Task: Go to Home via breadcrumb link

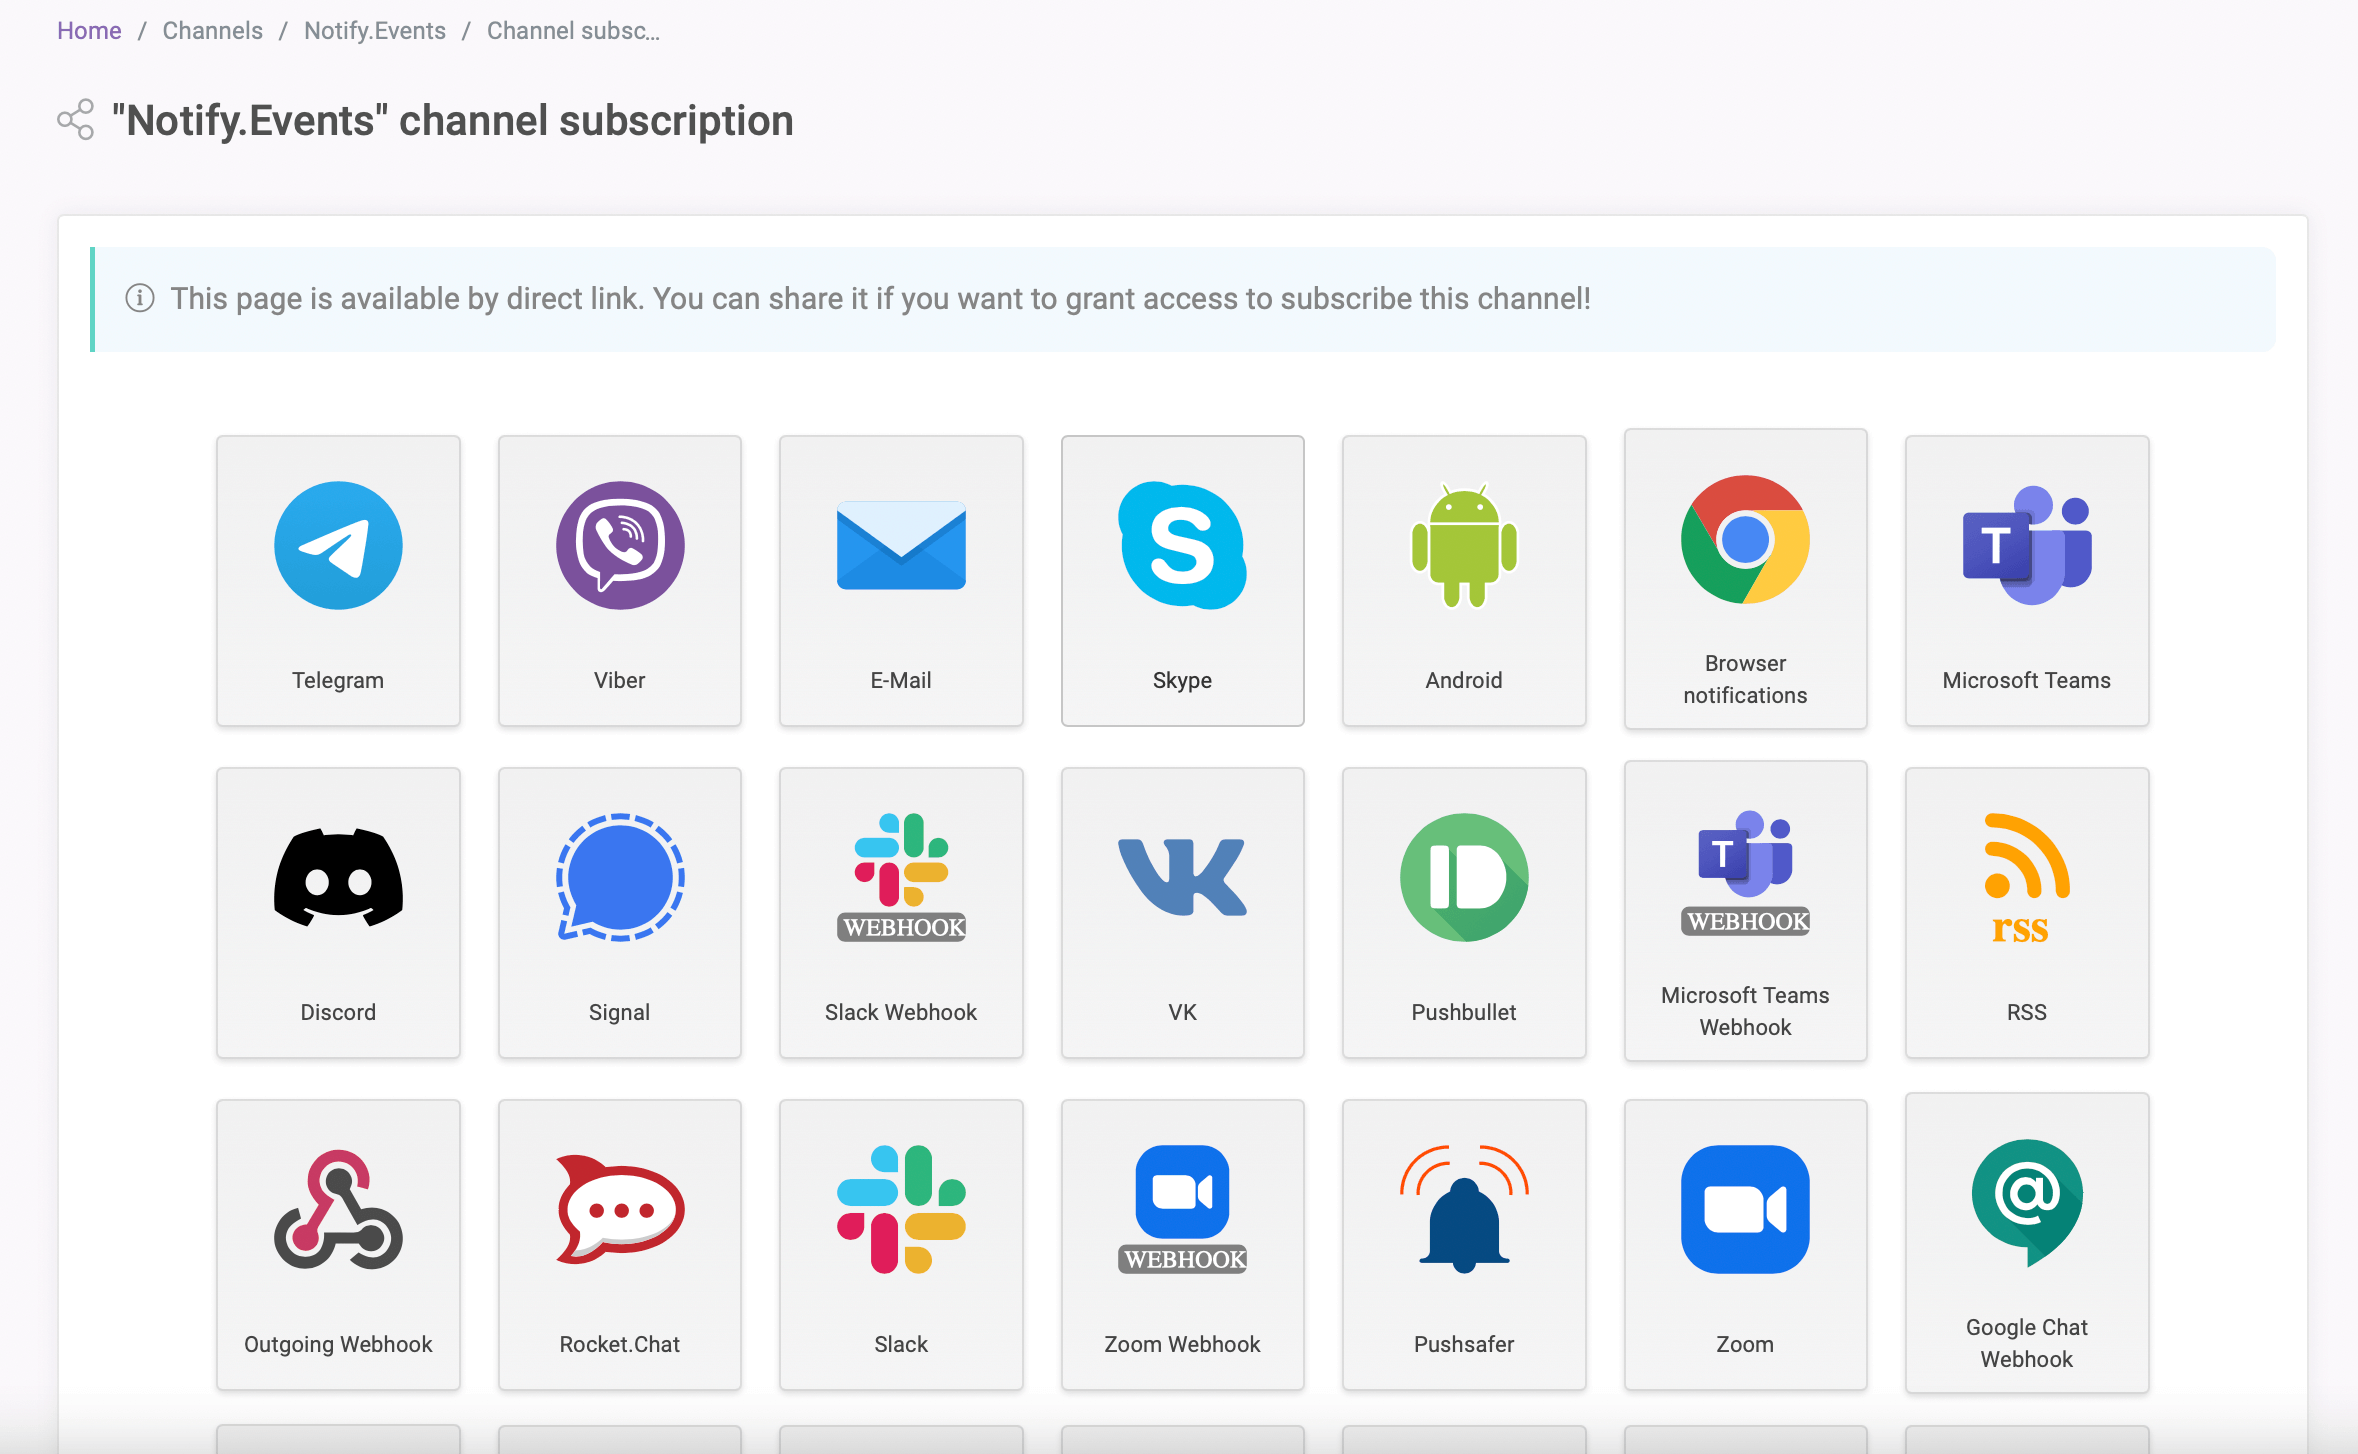Action: point(89,31)
